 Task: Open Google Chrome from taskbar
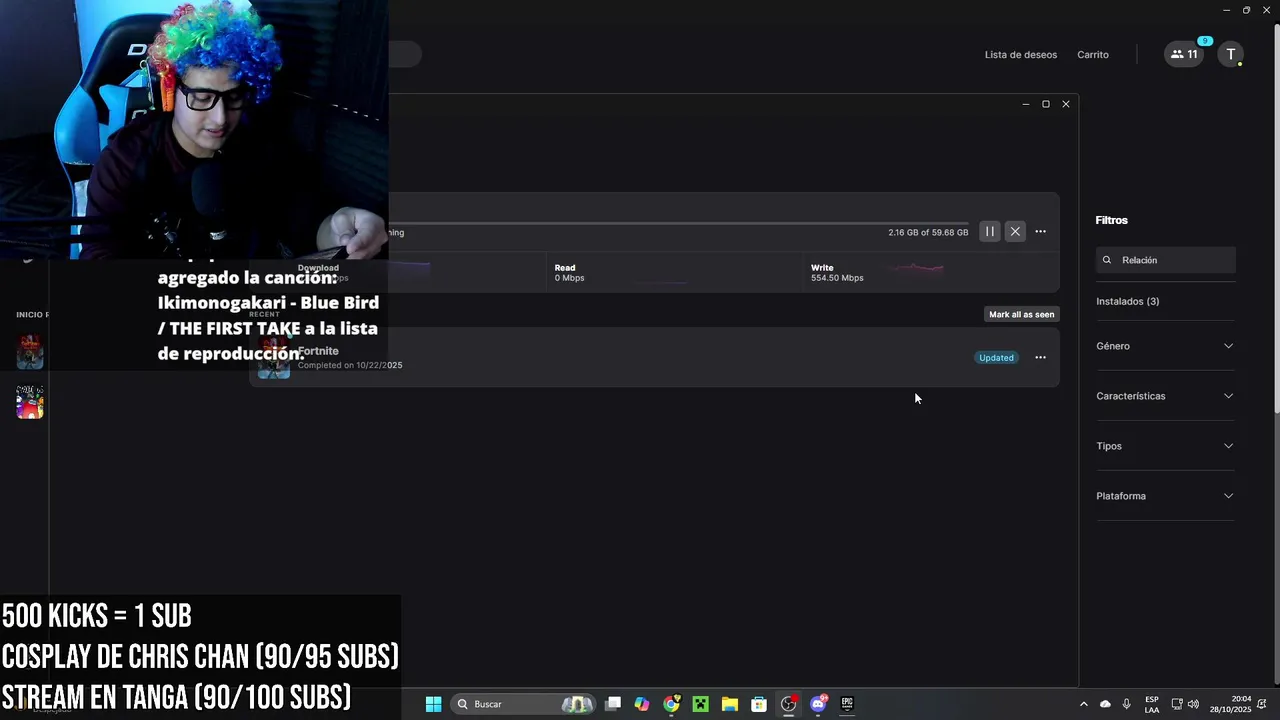click(x=671, y=704)
